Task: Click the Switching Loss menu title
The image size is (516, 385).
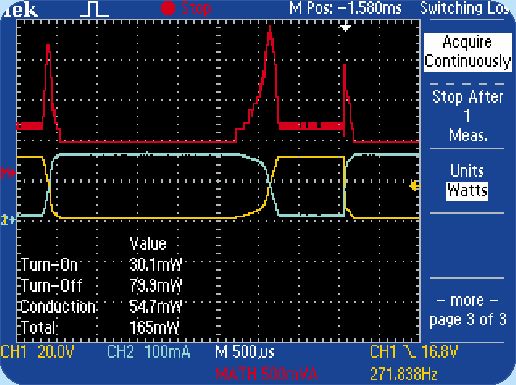Action: [x=465, y=8]
